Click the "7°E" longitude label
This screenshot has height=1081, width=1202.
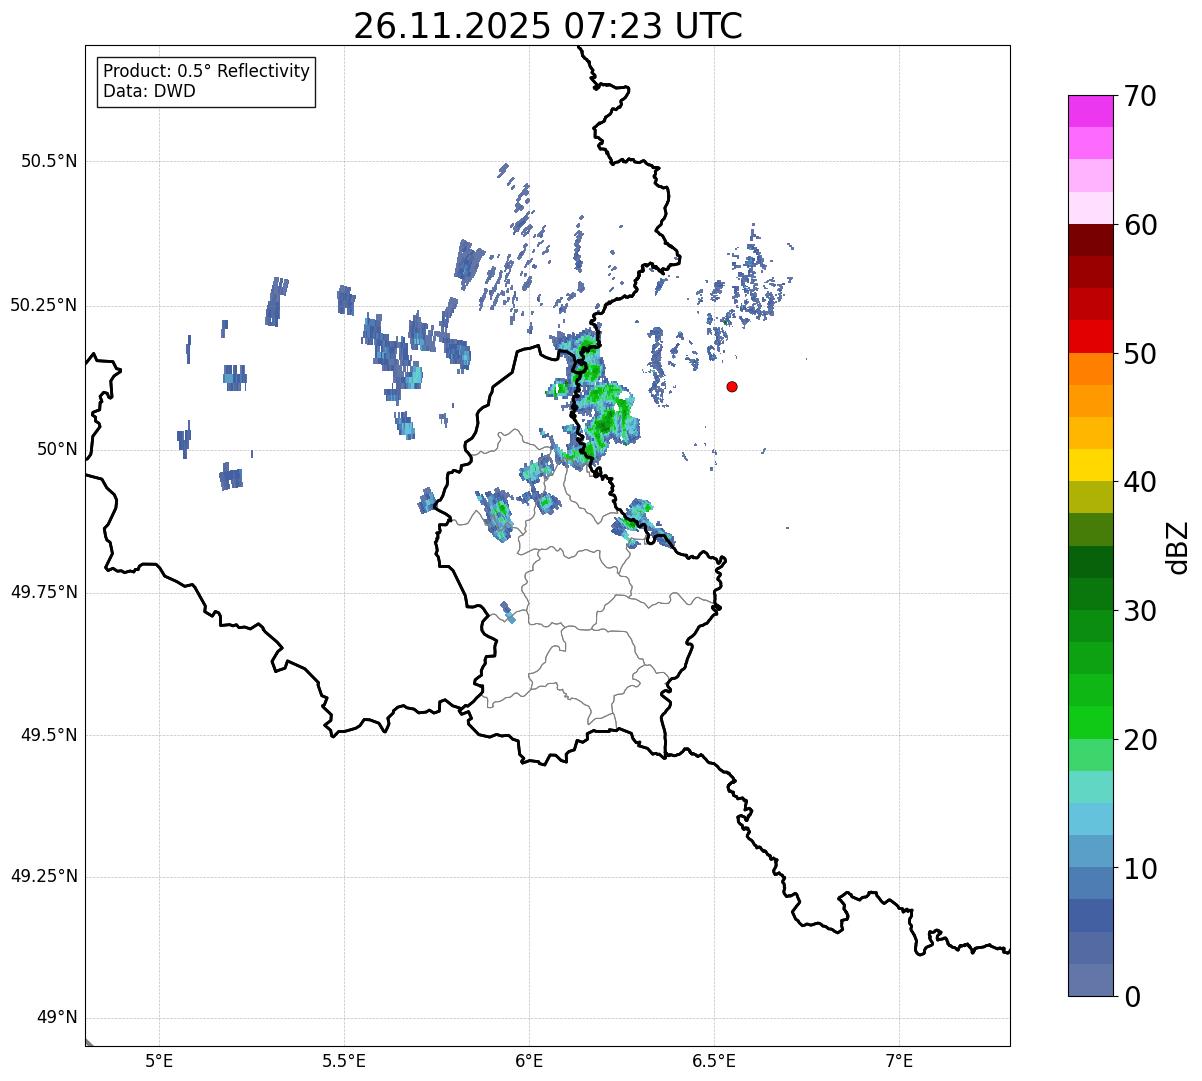pos(900,1061)
